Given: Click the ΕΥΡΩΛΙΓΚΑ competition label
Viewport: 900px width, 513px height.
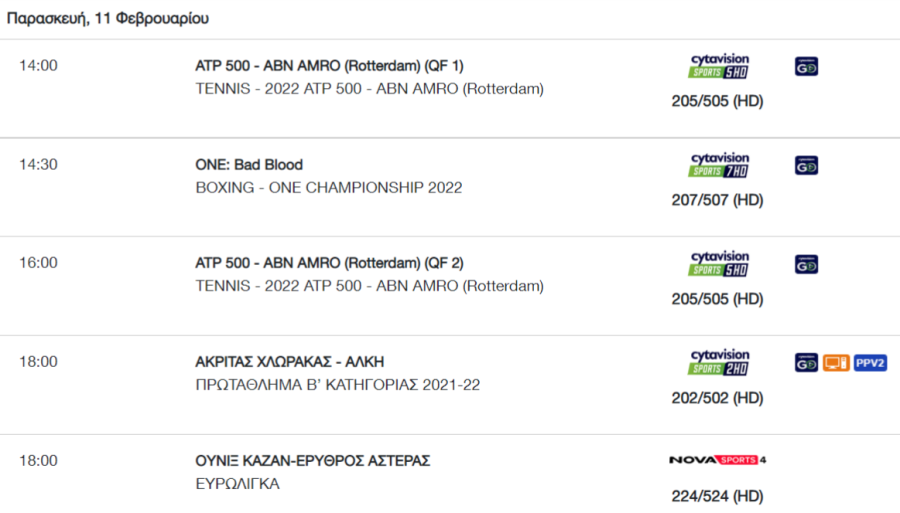Looking at the screenshot, I should 238,484.
